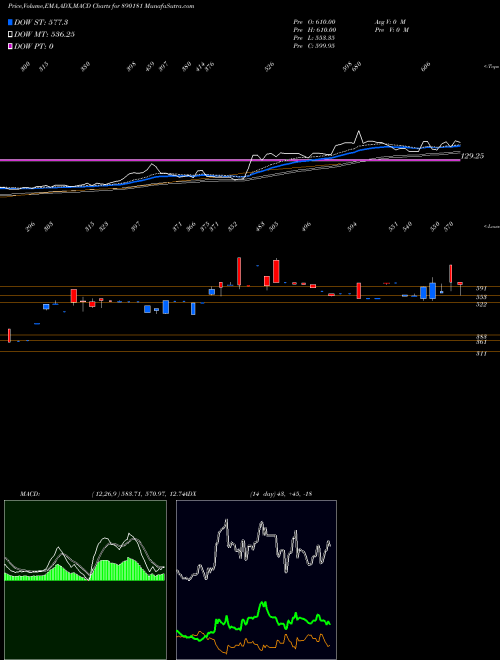This screenshot has height=660, width=500.
Task: Click the 'Avg V: 0 M' volume text
Action: click(x=390, y=22)
